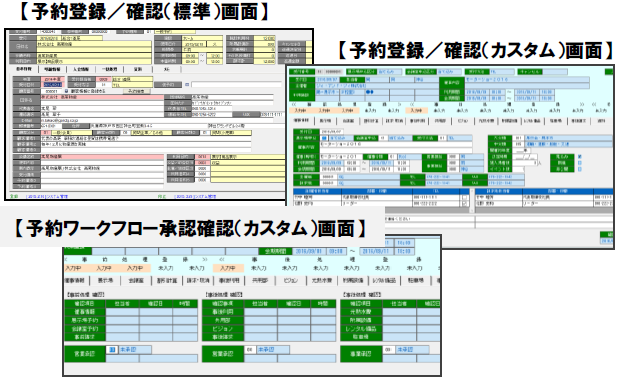Open 会議室 tab in custom reservation window

point(348,121)
